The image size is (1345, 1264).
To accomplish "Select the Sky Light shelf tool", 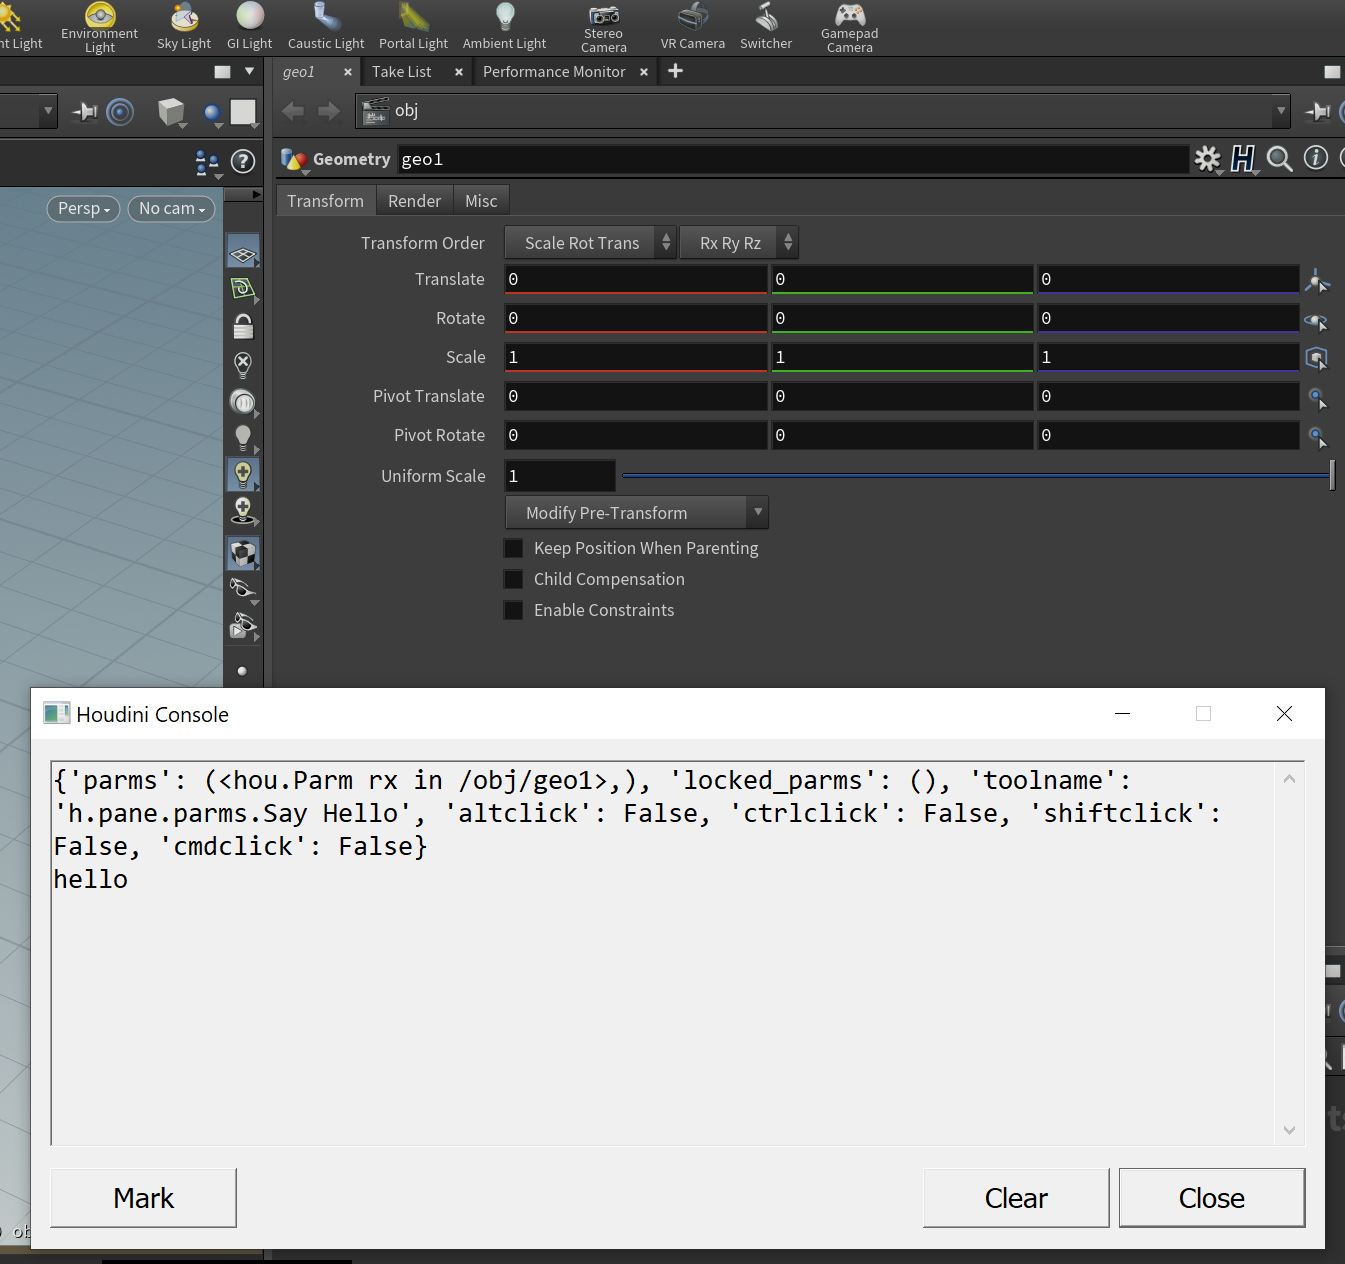I will [184, 27].
